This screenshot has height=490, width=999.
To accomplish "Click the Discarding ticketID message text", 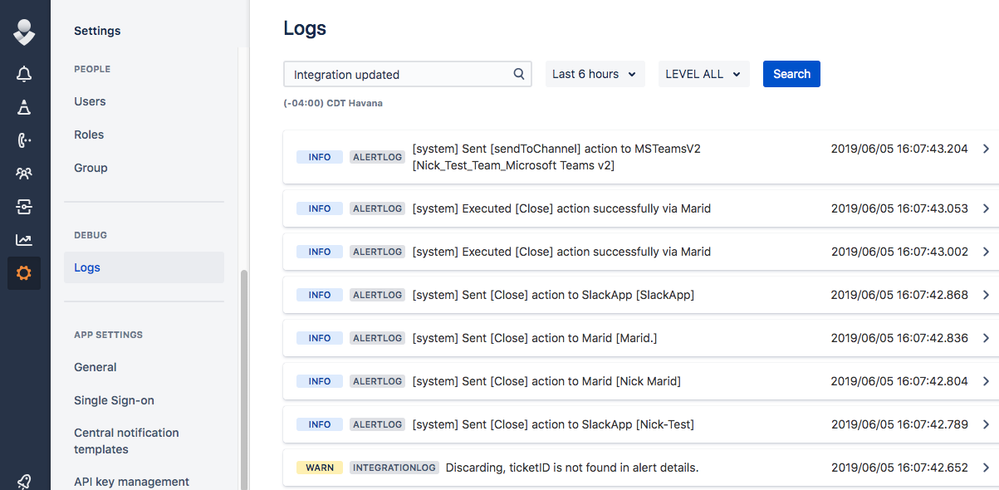I will (572, 468).
